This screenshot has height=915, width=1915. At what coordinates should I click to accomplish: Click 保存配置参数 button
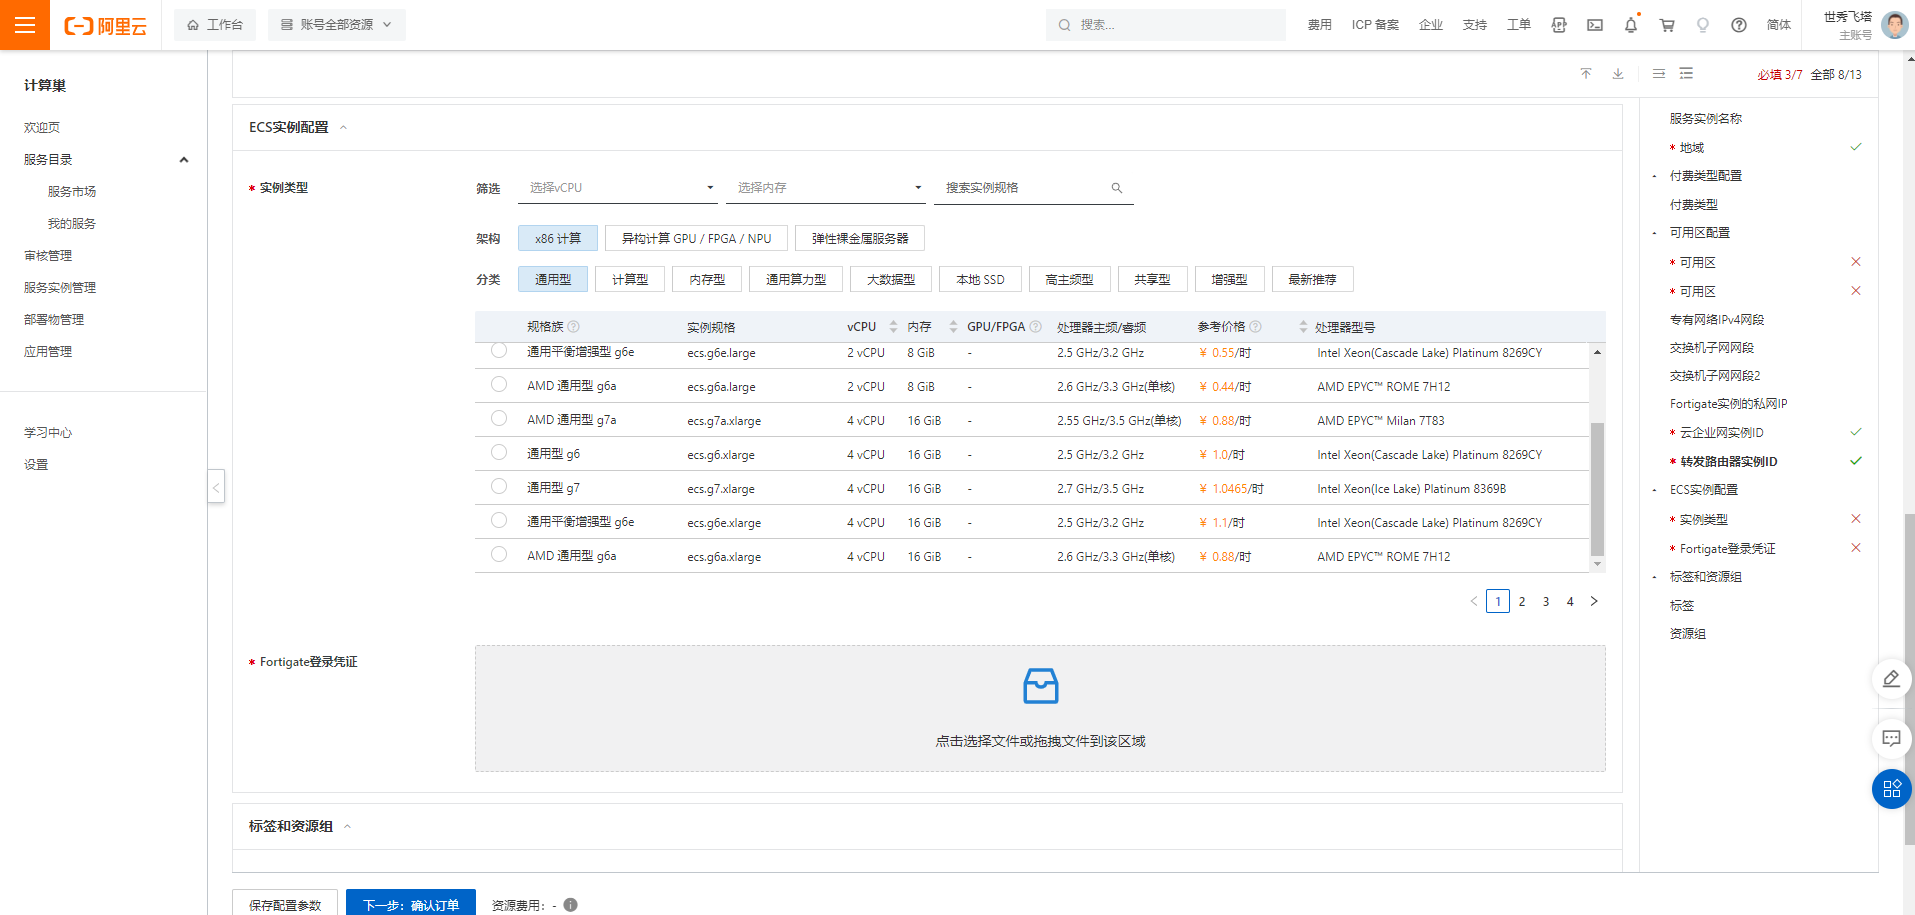pos(285,904)
